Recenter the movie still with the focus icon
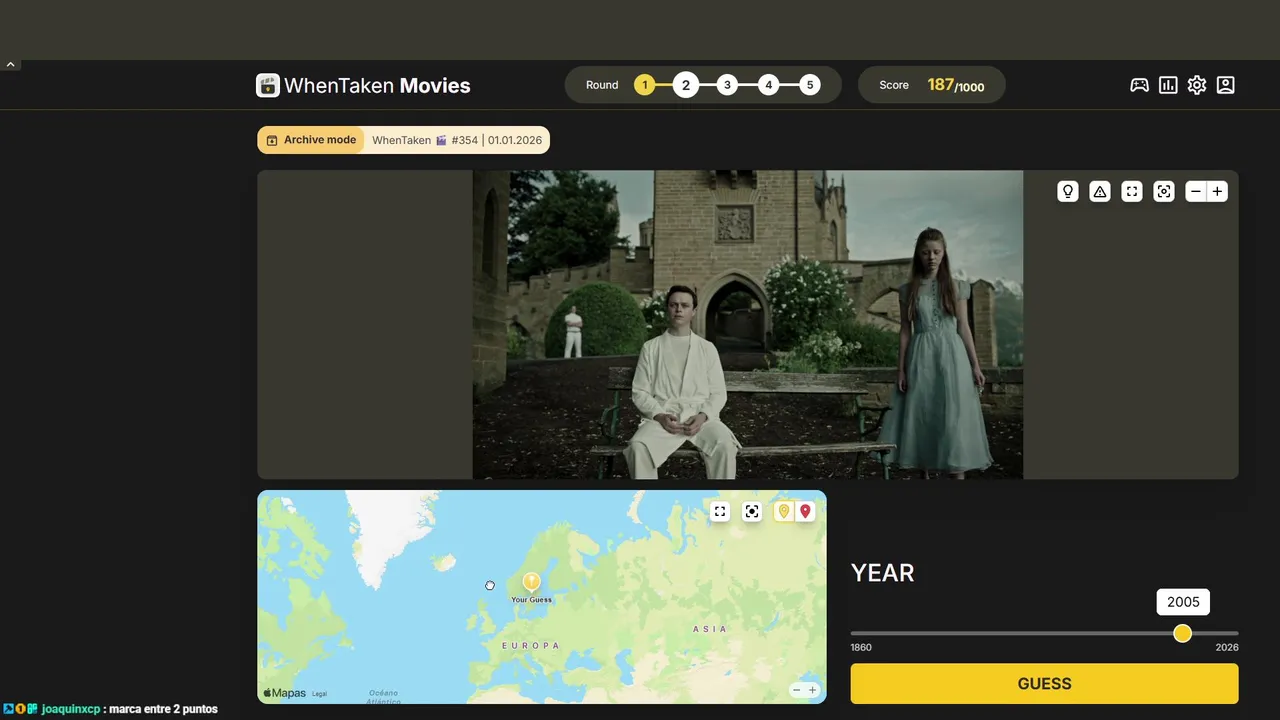1280x720 pixels. pos(1164,191)
